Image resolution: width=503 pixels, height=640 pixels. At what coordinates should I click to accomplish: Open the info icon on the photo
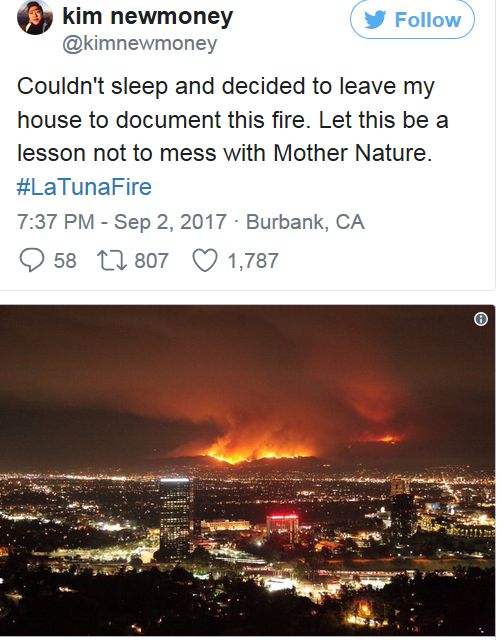point(481,319)
